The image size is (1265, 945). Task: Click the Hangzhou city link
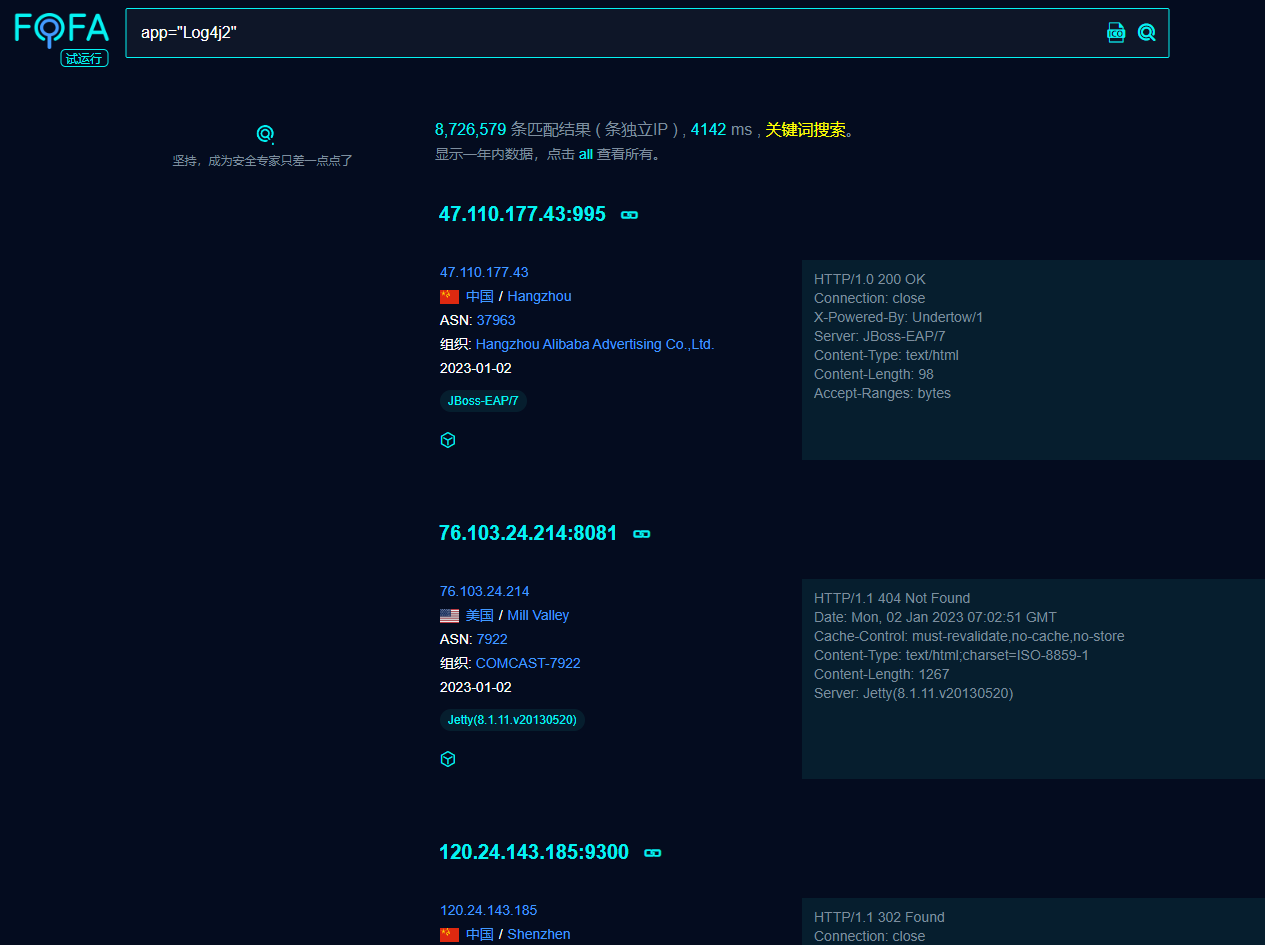[x=539, y=296]
